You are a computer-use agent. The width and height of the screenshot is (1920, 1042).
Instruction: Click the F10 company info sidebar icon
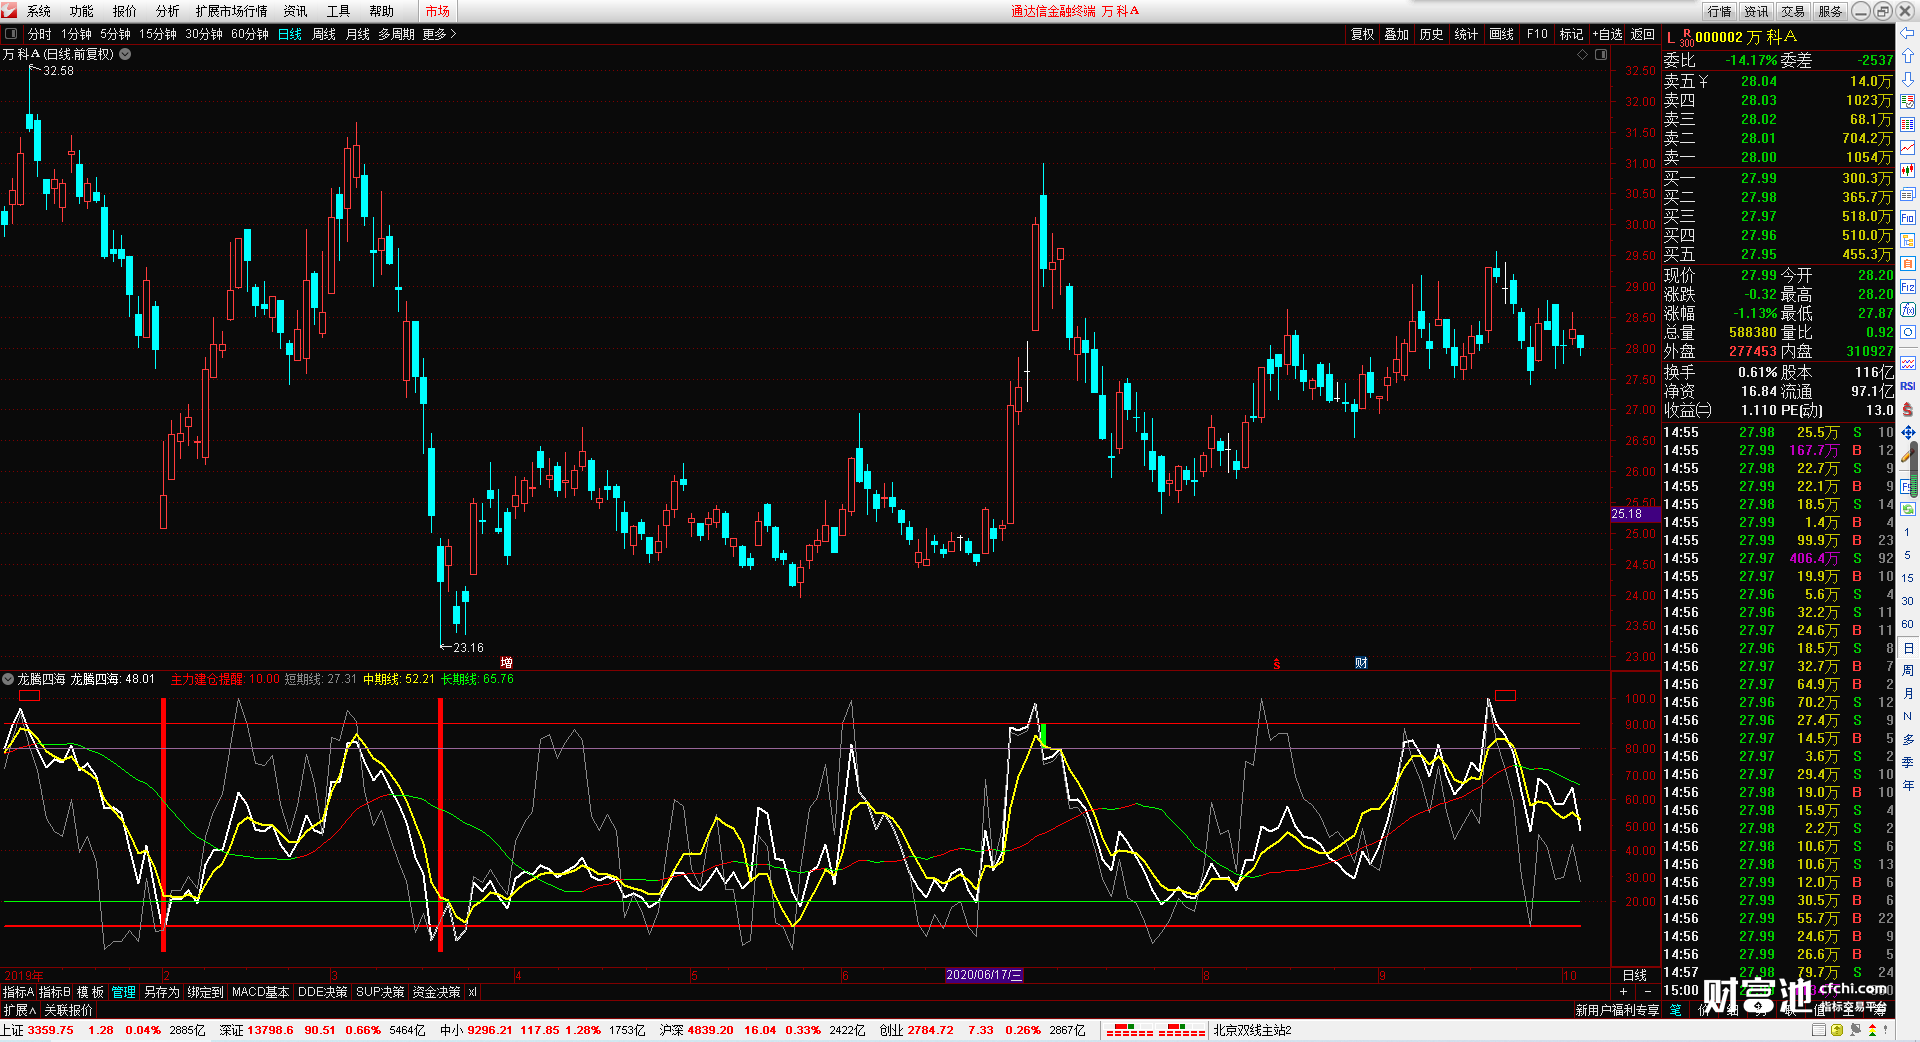[1908, 217]
